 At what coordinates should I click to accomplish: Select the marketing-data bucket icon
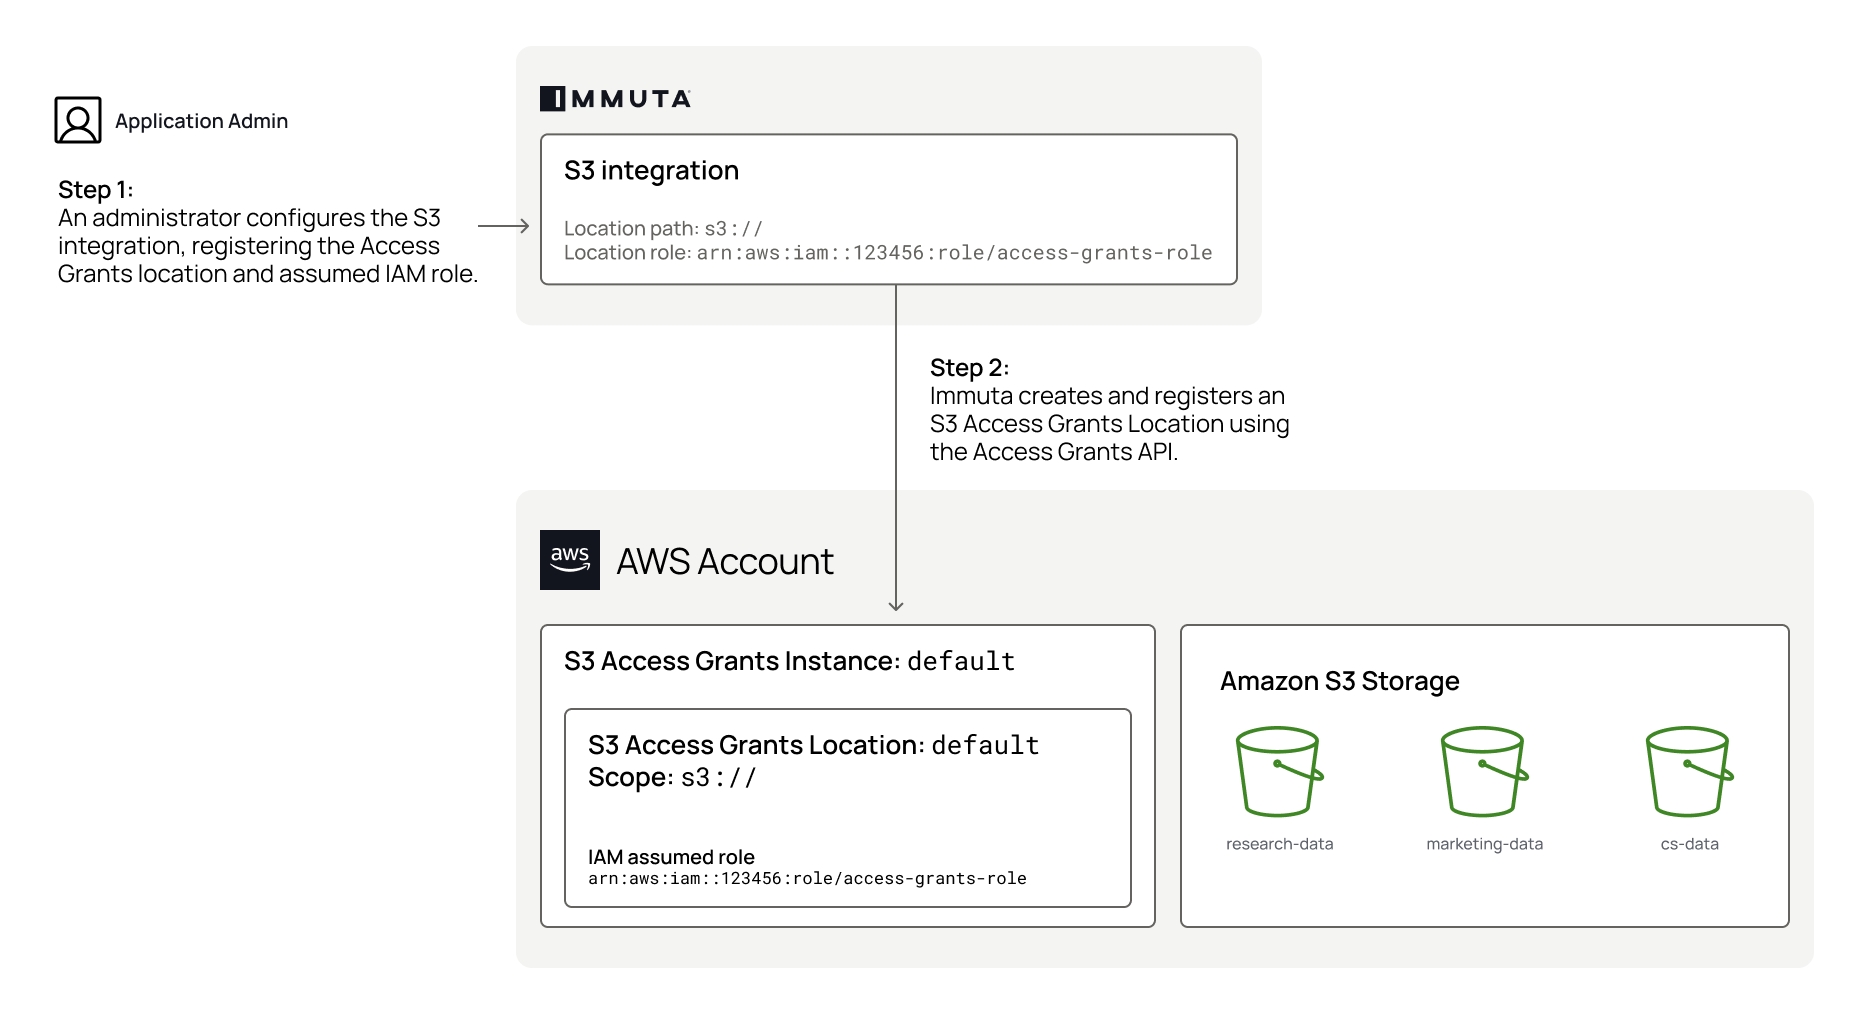[x=1484, y=772]
